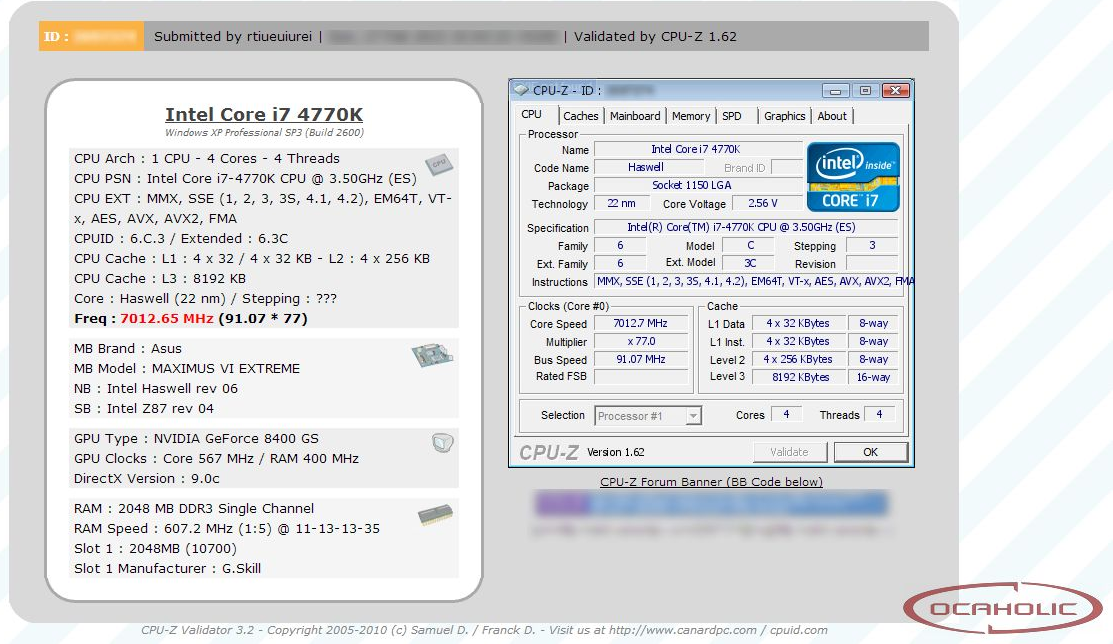Viewport: 1113px width, 644px height.
Task: Switch to the Caches tab
Action: point(581,116)
